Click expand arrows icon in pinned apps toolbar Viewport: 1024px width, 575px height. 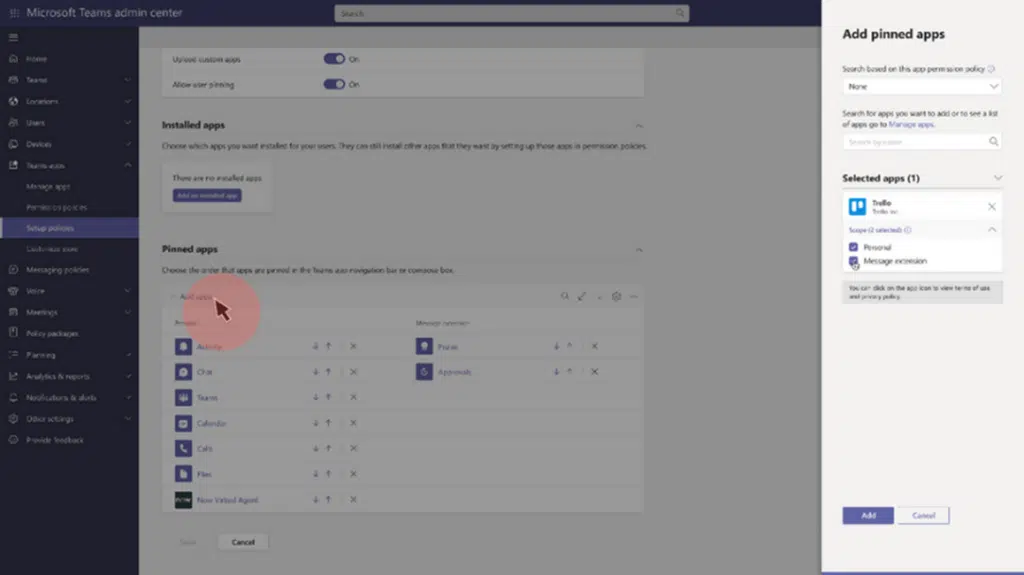tap(581, 297)
